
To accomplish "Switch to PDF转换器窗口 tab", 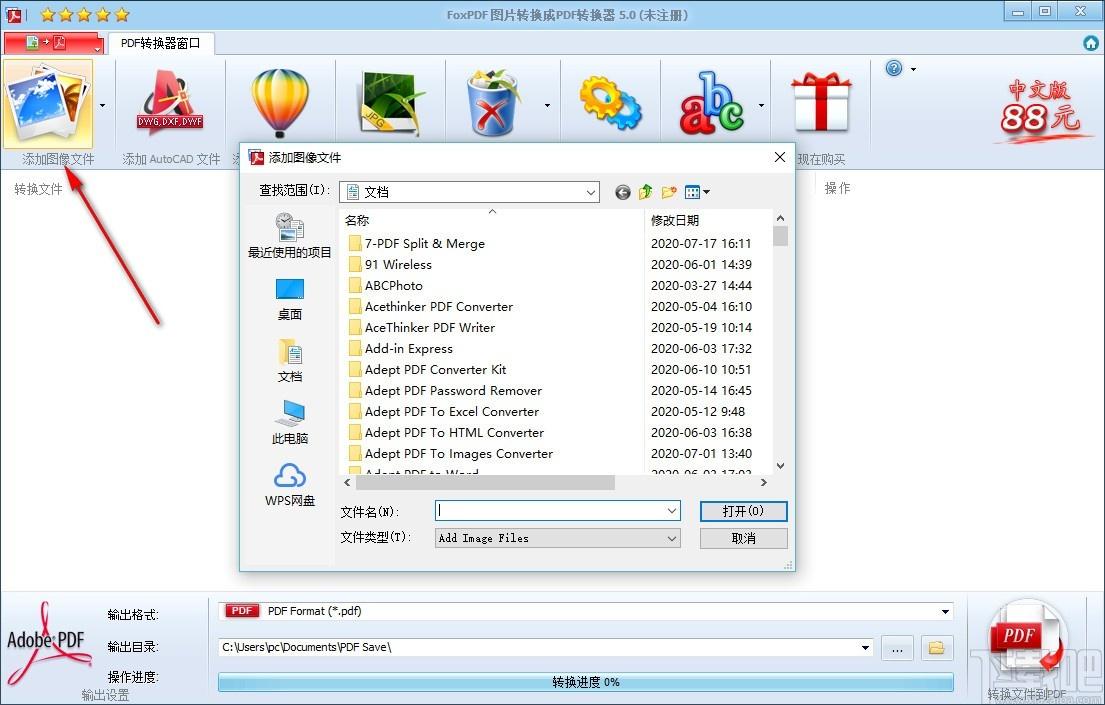I will point(161,43).
